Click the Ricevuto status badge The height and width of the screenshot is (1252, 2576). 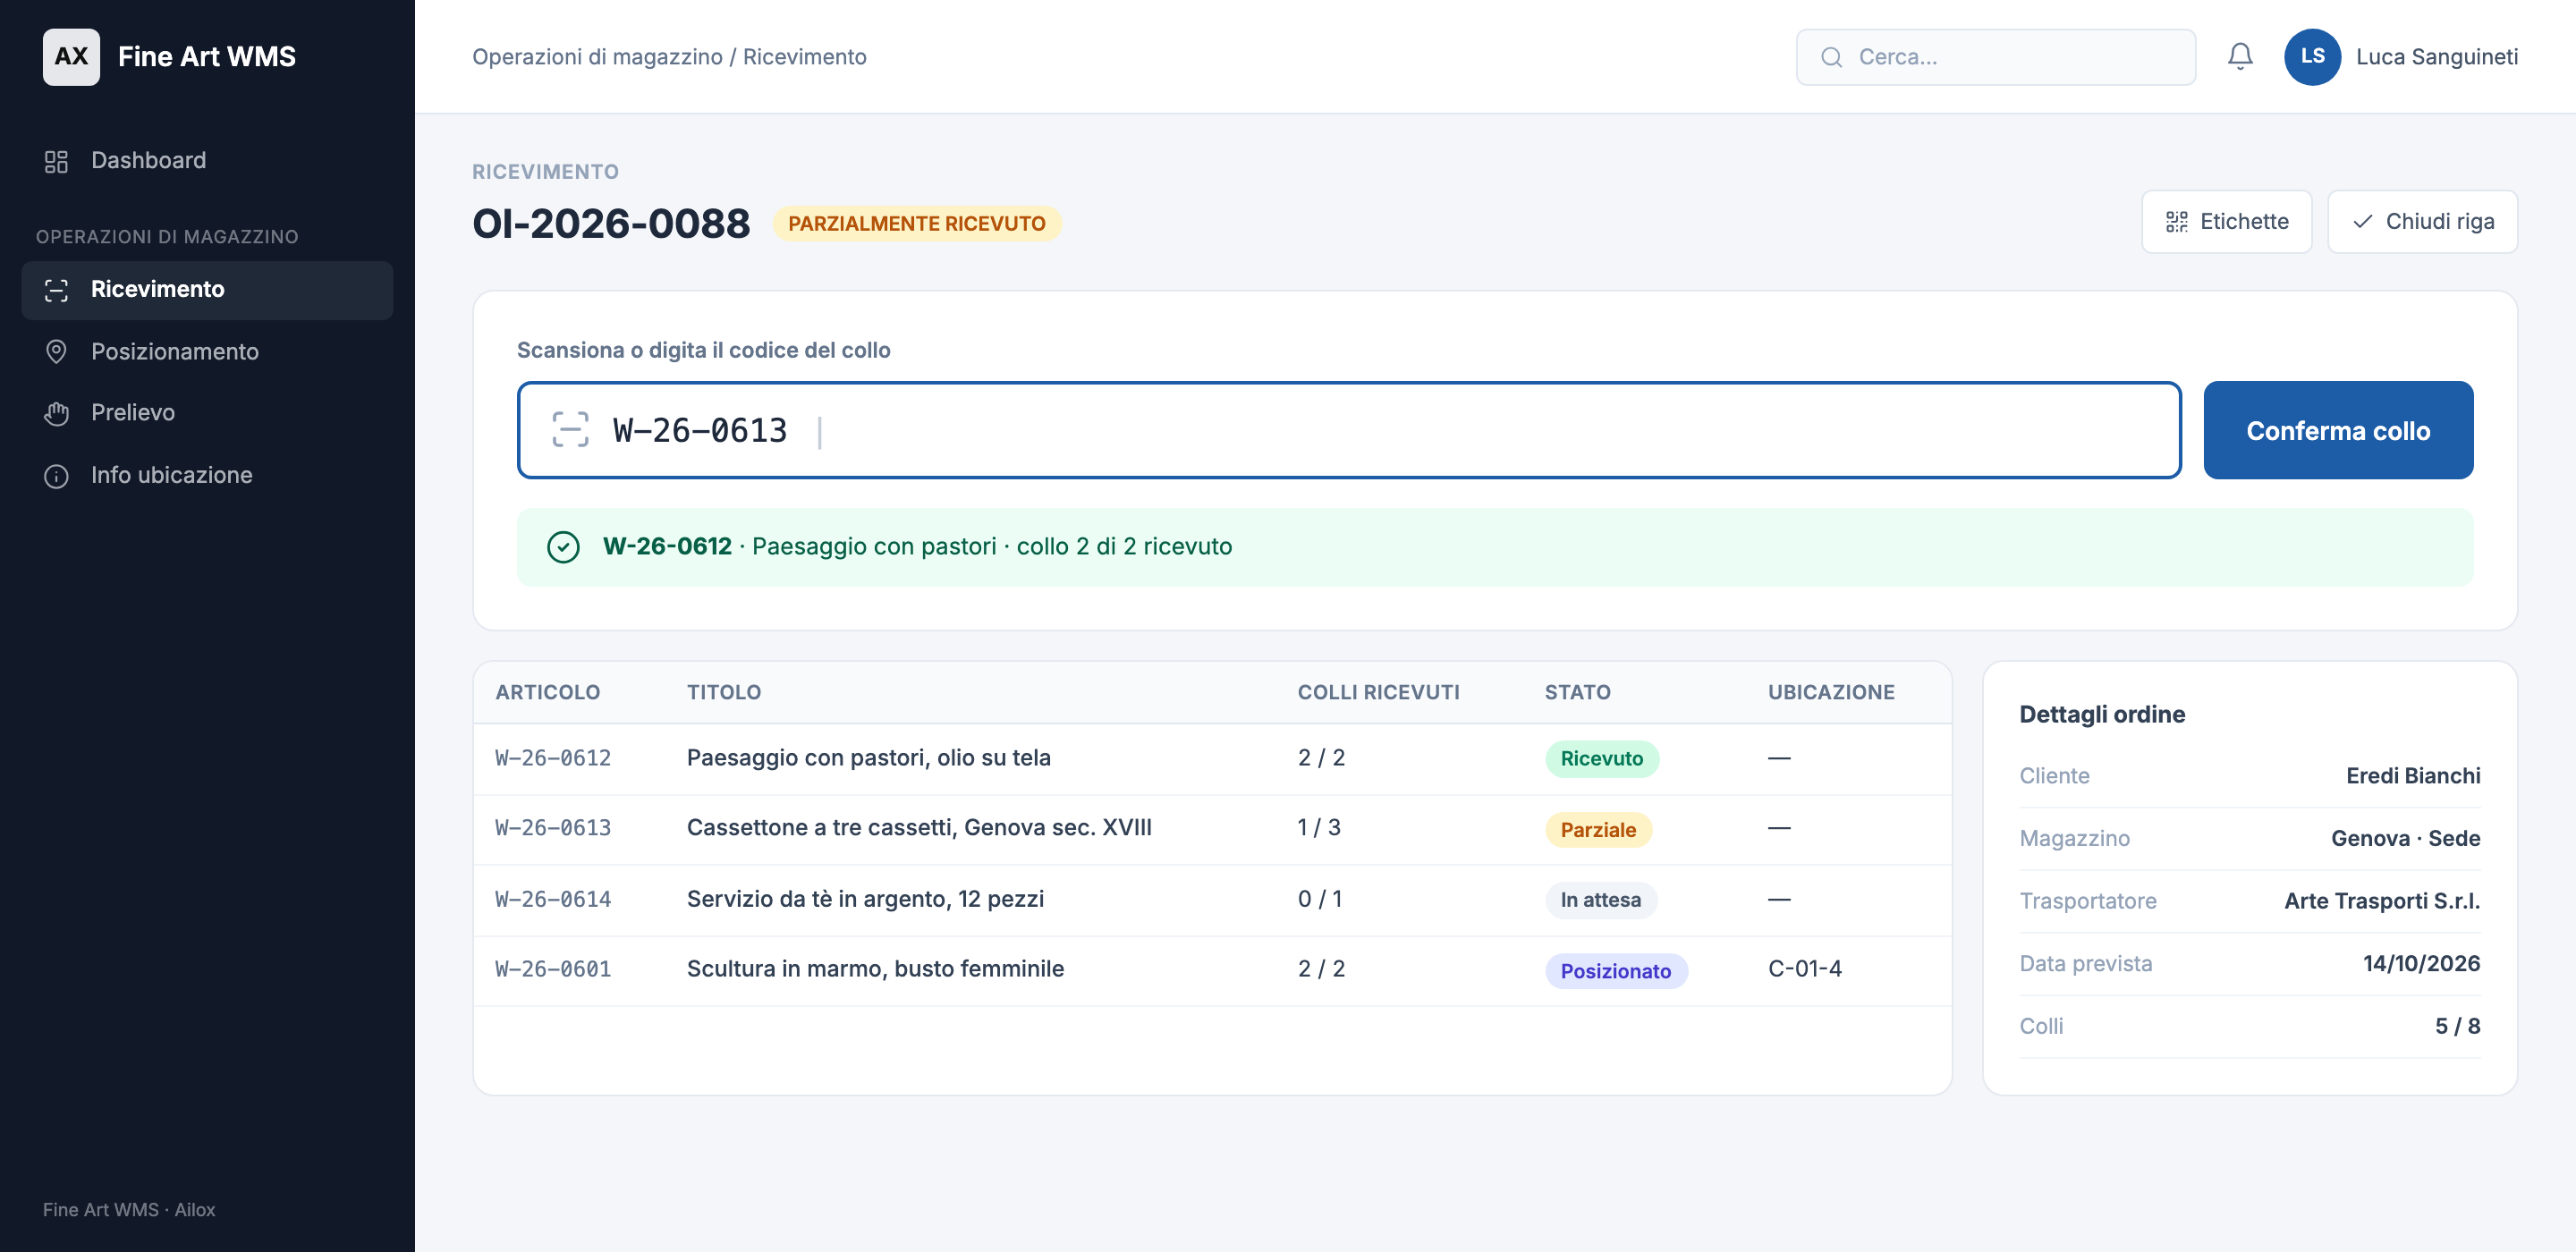click(1601, 759)
